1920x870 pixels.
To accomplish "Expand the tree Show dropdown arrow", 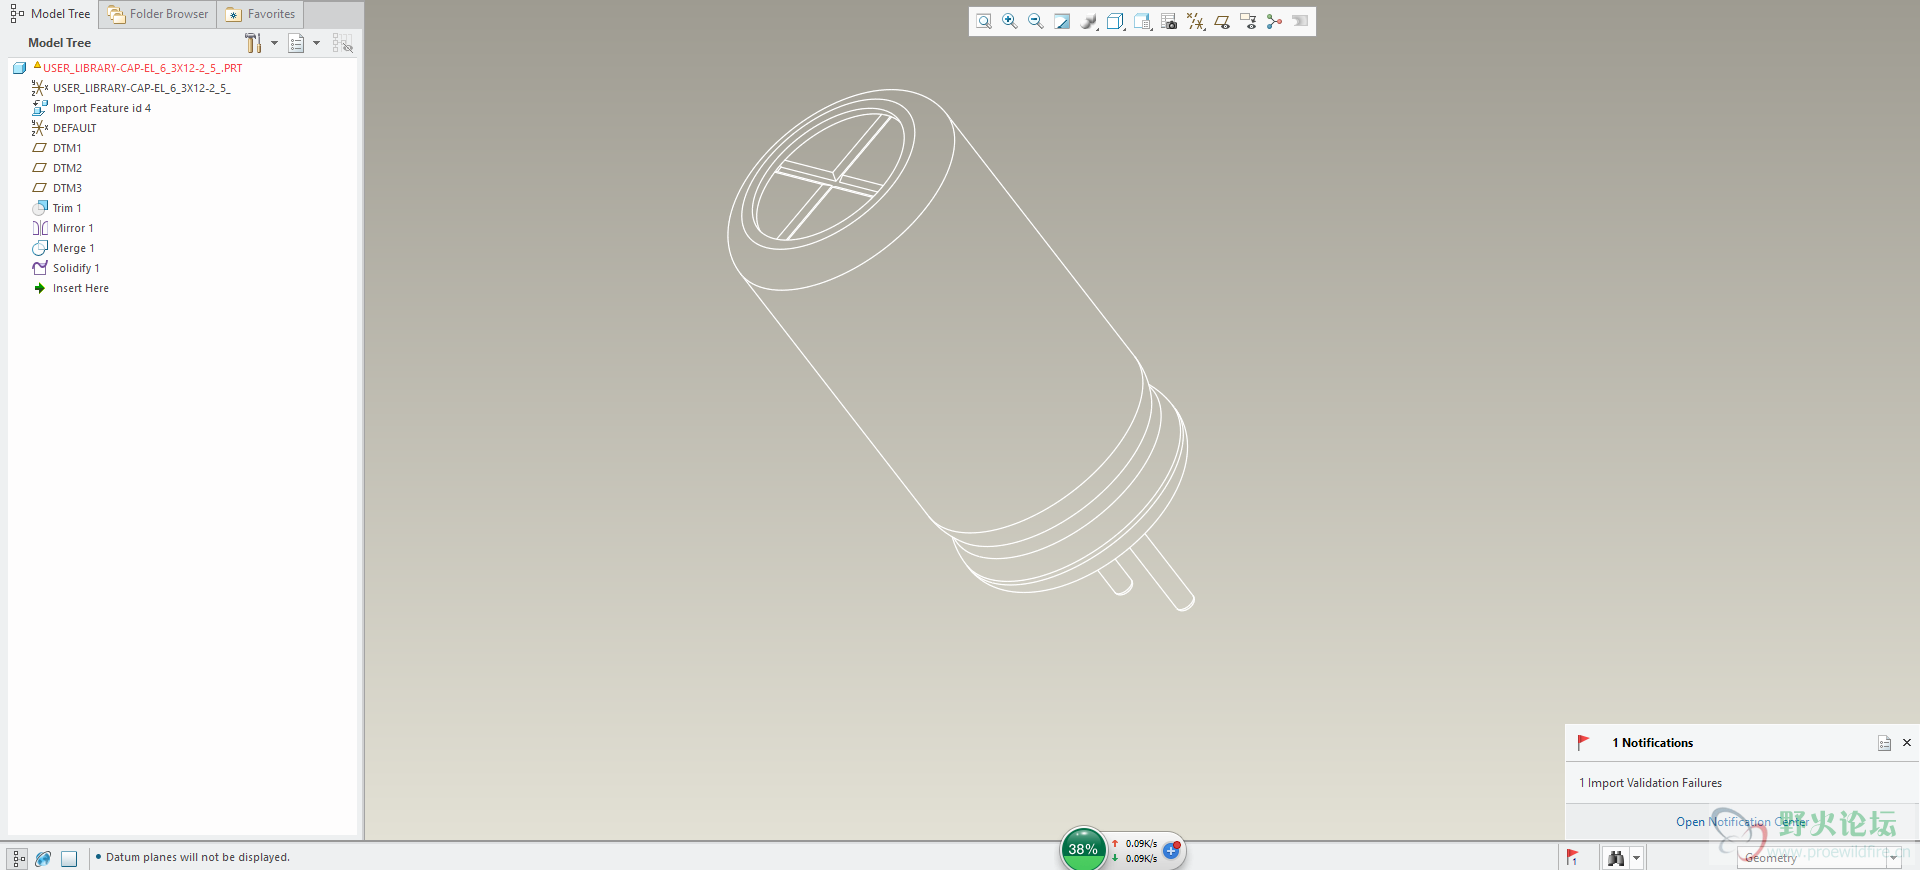I will click(316, 43).
